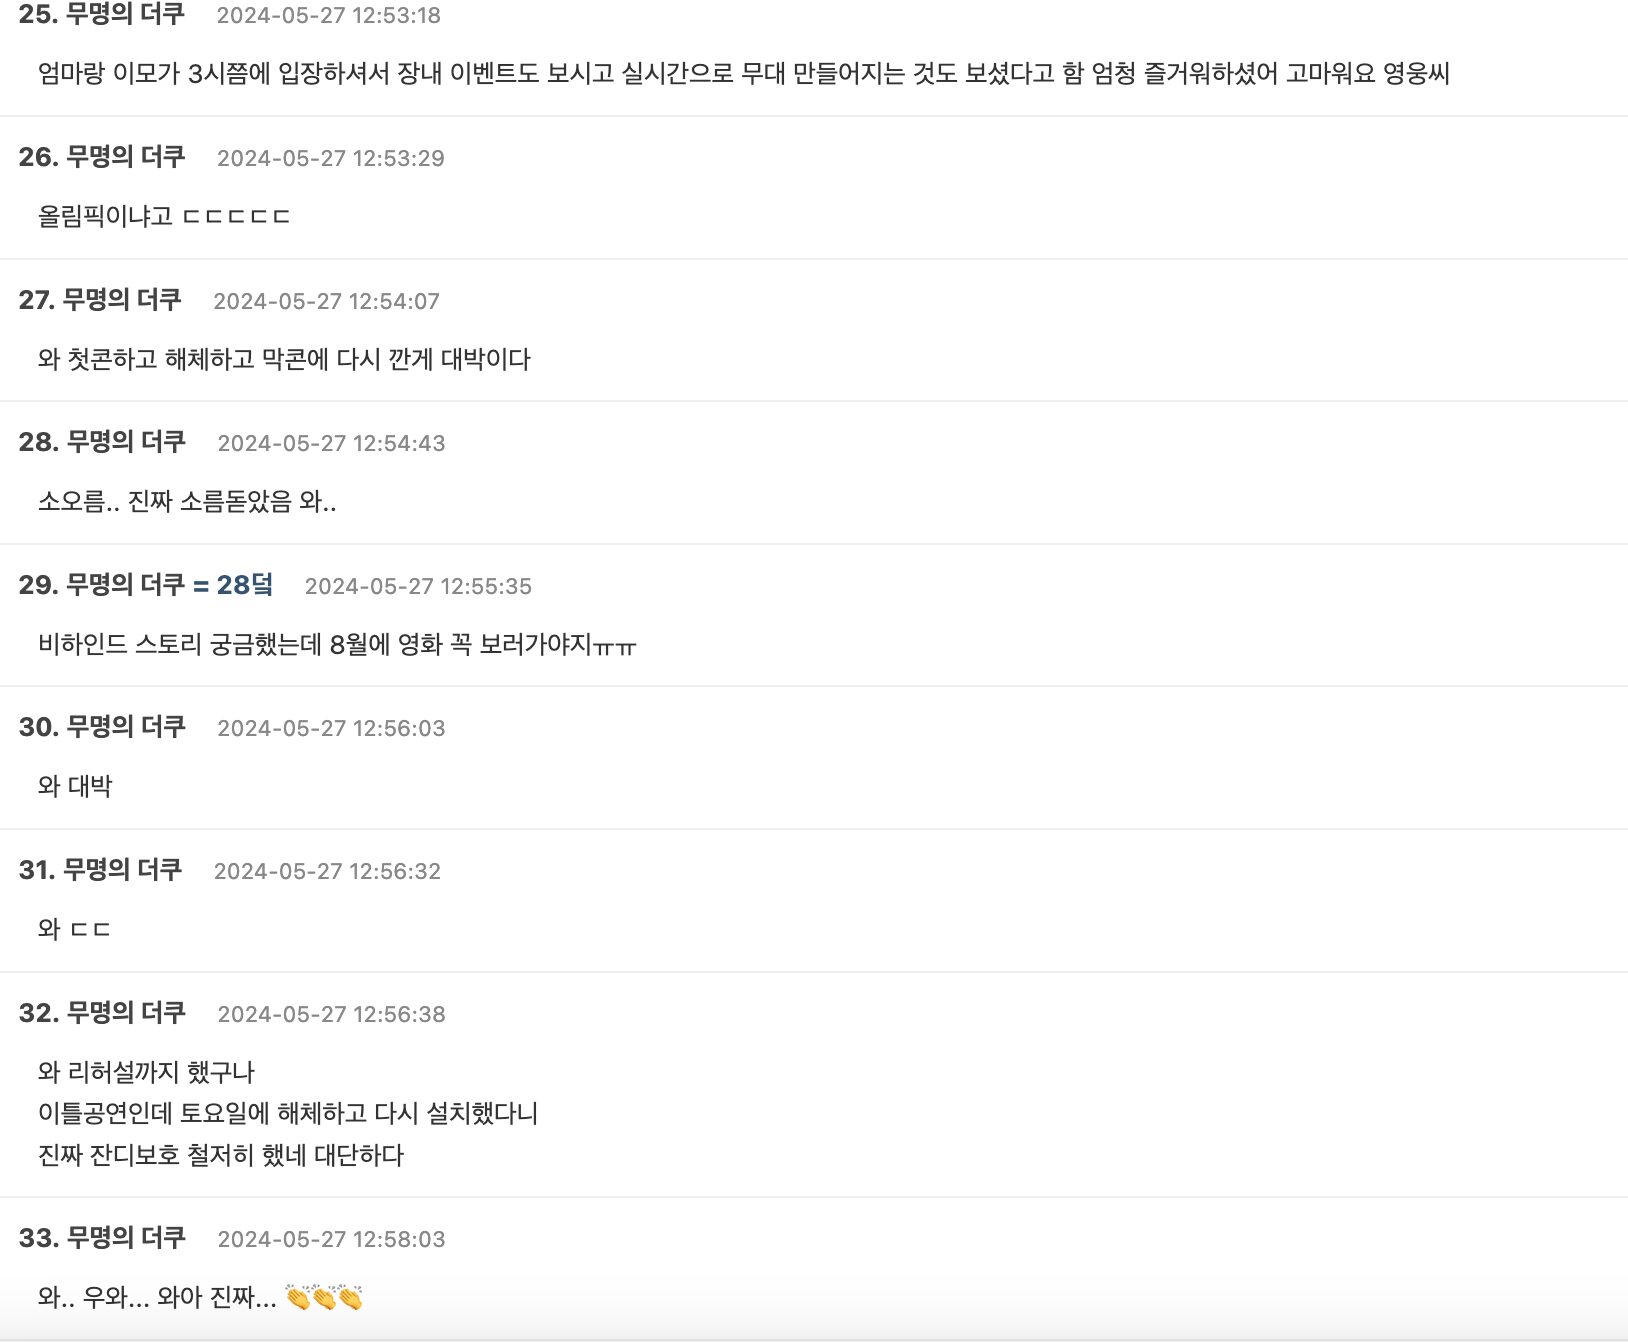Screen dimensions: 1628x1342
Task: Click comment 31's author name
Action: 122,870
